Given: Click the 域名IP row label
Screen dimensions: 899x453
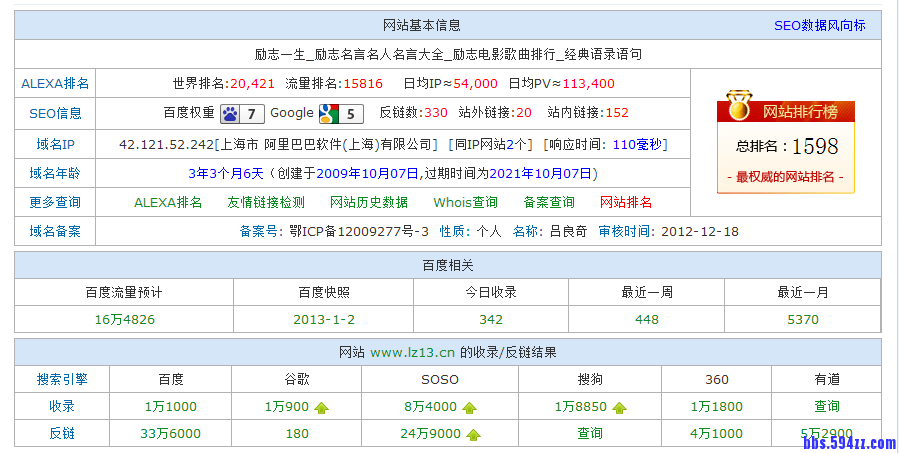Looking at the screenshot, I should (55, 145).
